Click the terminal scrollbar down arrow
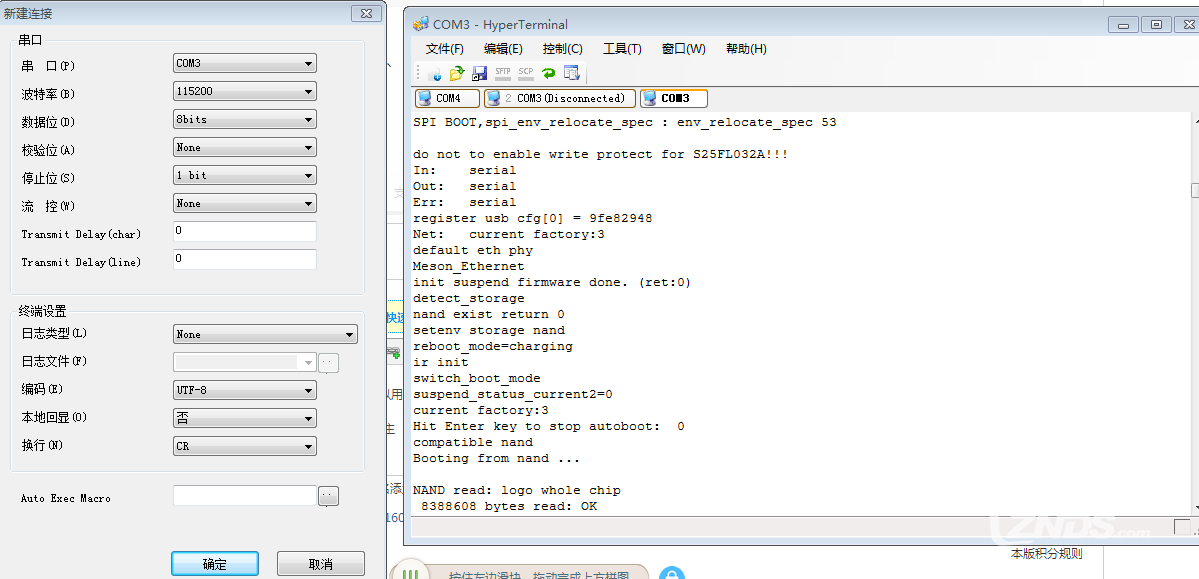This screenshot has height=579, width=1199. (x=1195, y=507)
